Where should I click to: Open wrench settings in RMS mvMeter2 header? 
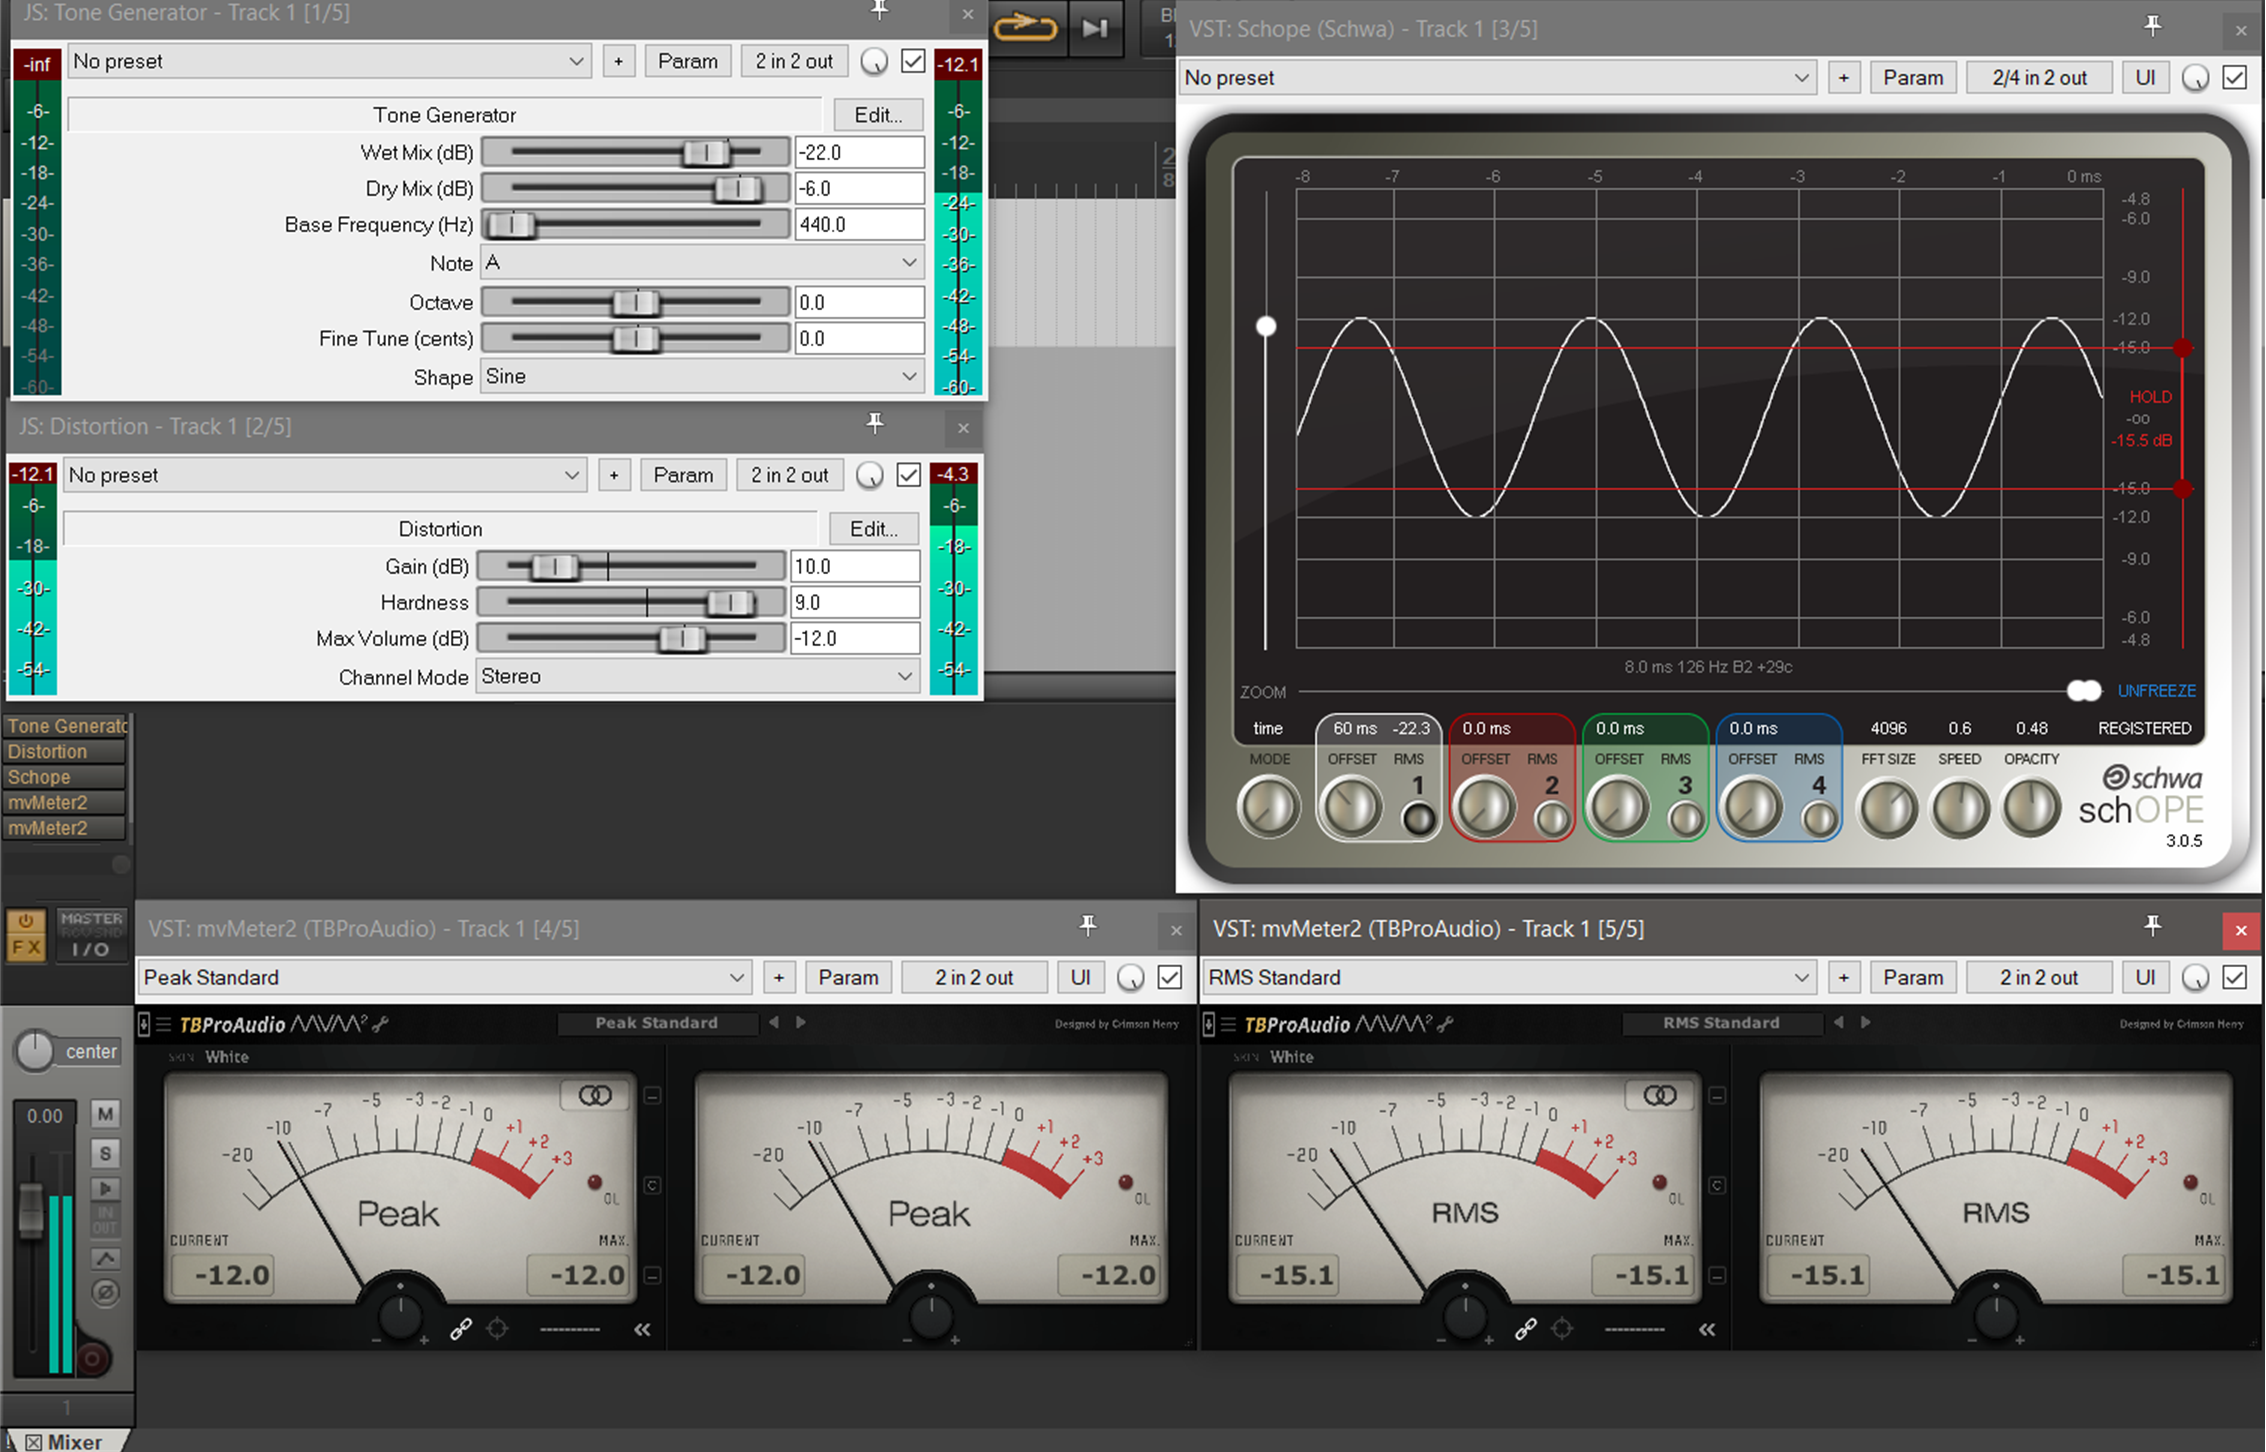click(x=1445, y=1023)
